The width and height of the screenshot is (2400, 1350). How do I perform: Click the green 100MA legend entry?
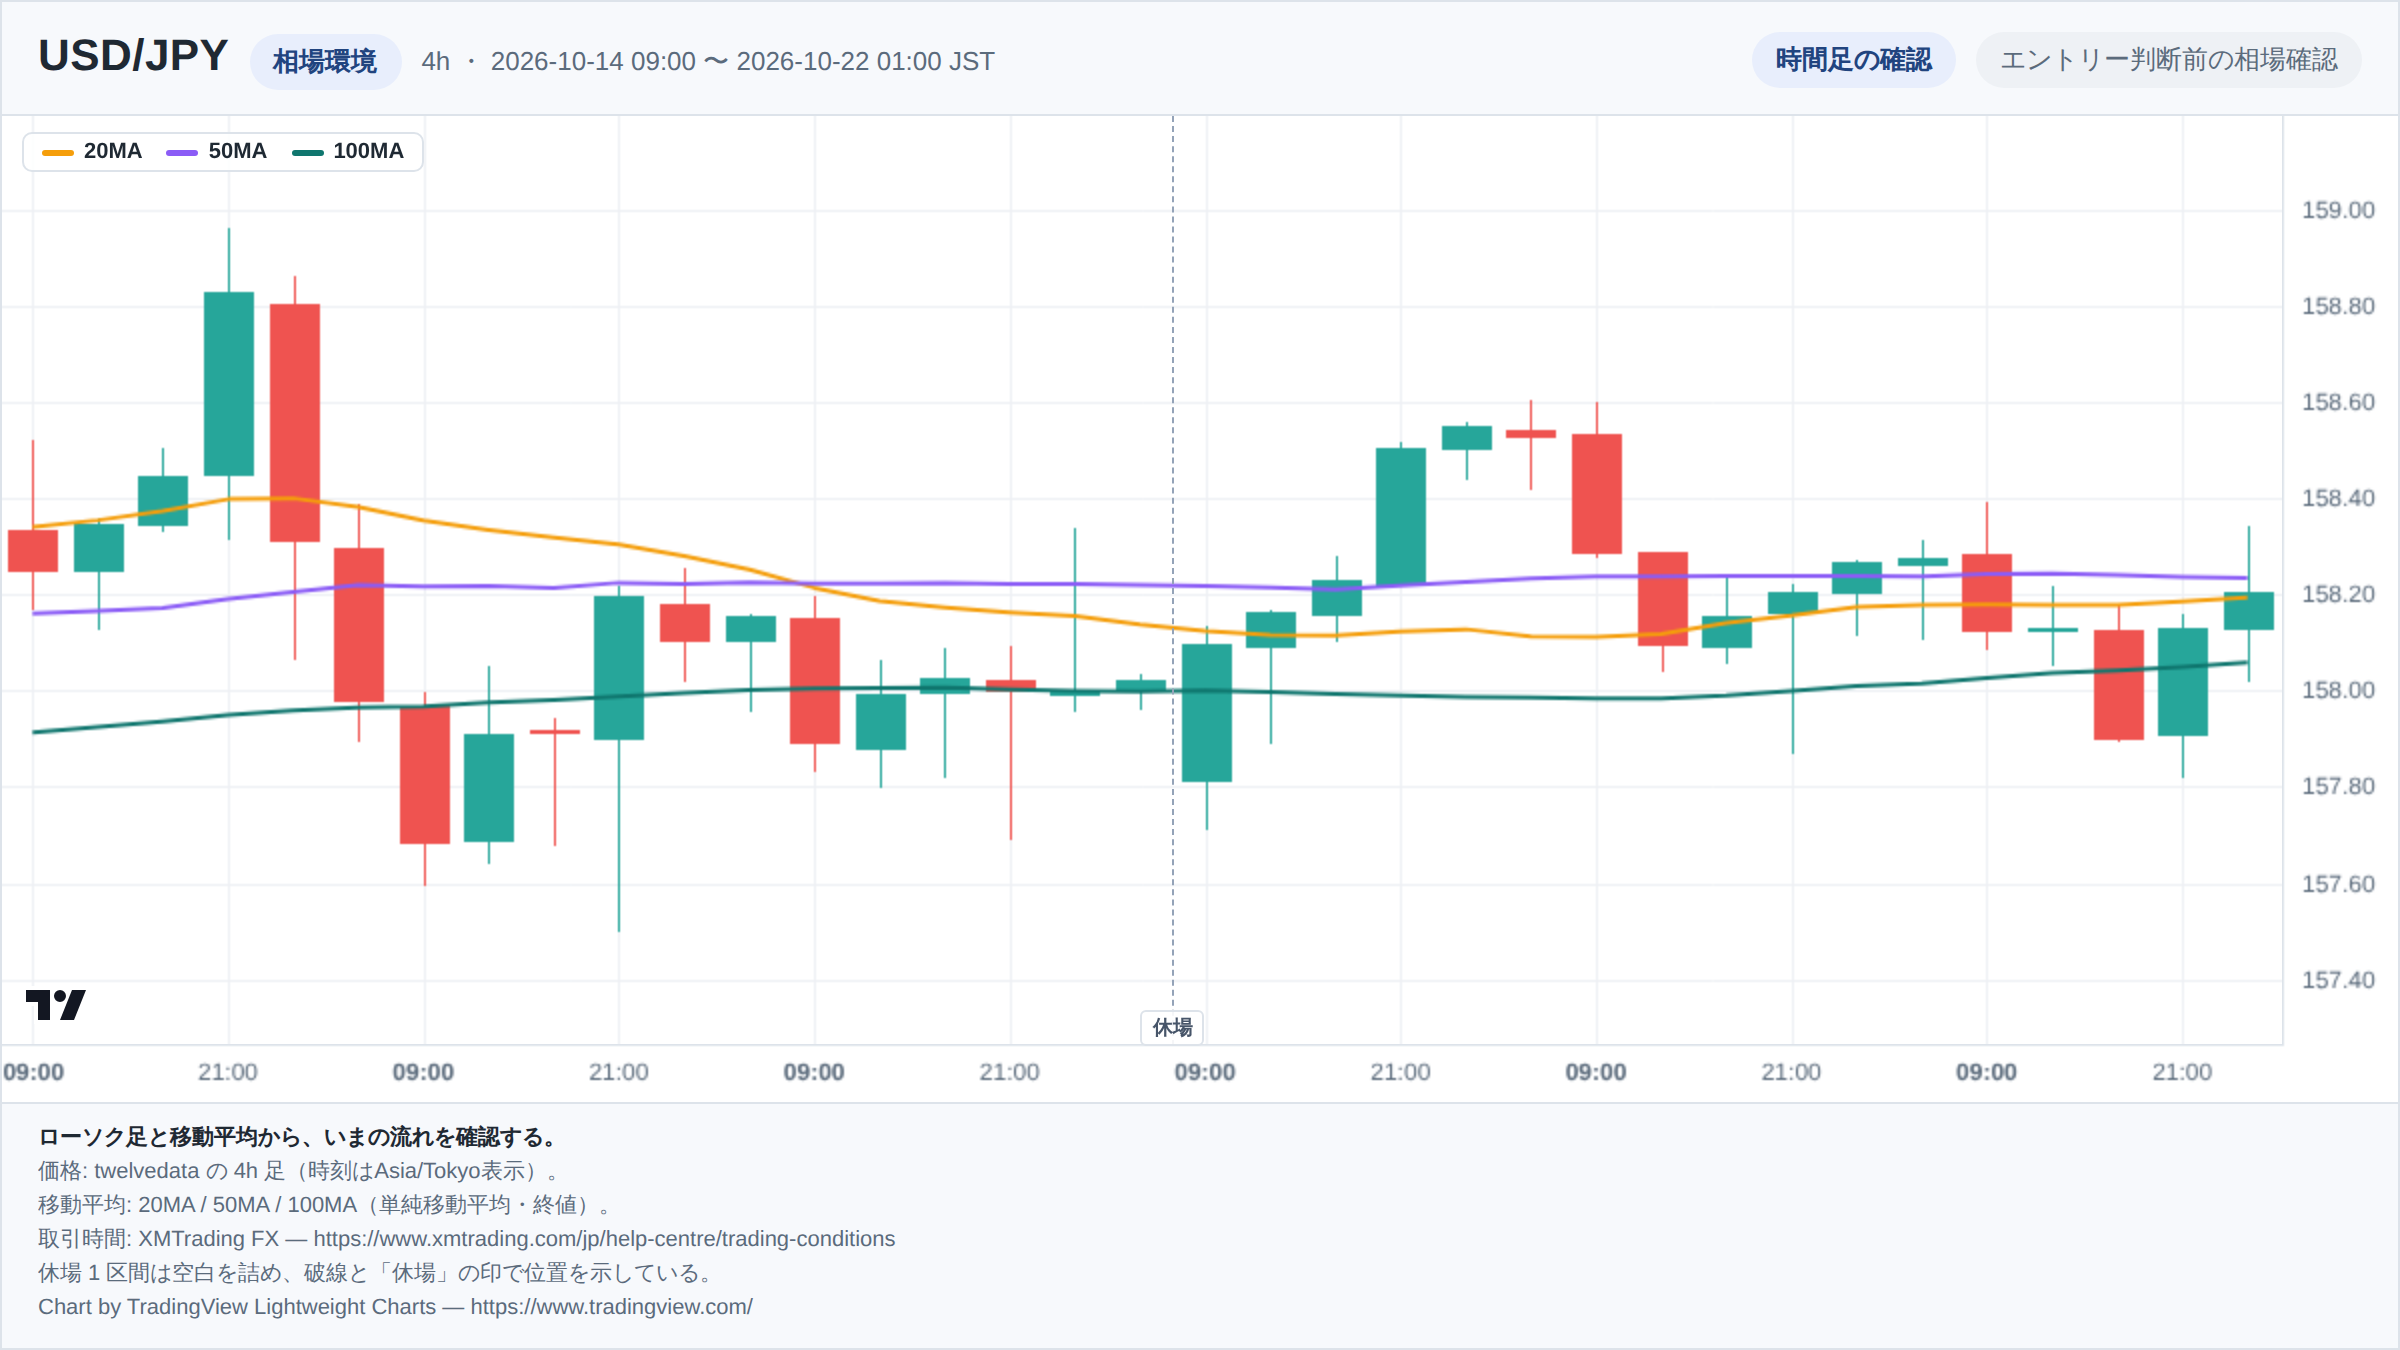pos(348,152)
